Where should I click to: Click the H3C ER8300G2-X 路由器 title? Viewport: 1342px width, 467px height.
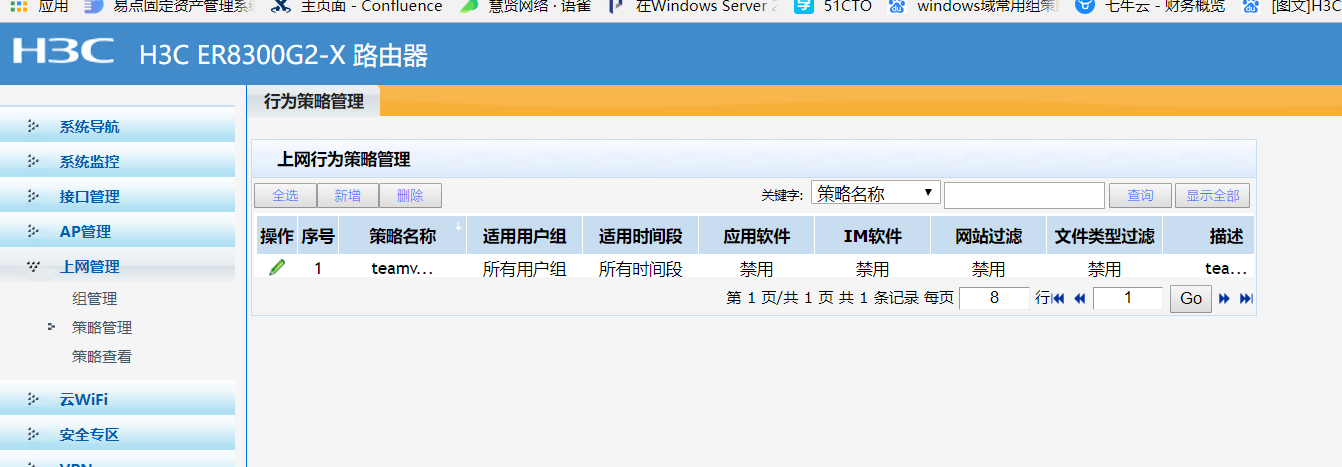[x=283, y=56]
